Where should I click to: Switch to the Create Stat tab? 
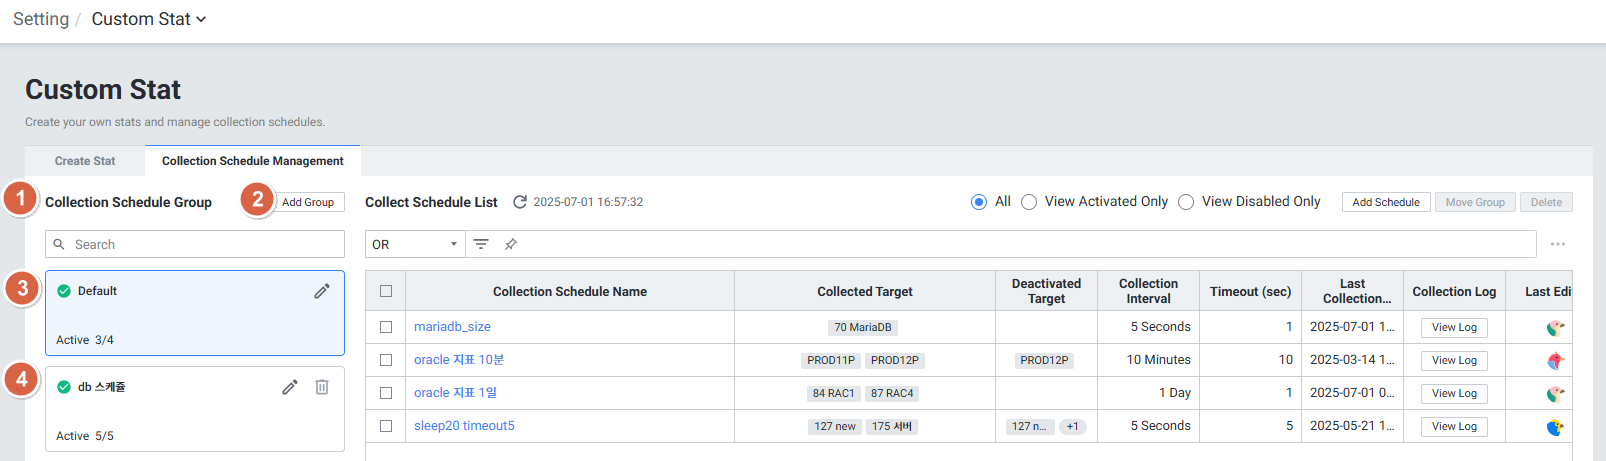point(85,161)
